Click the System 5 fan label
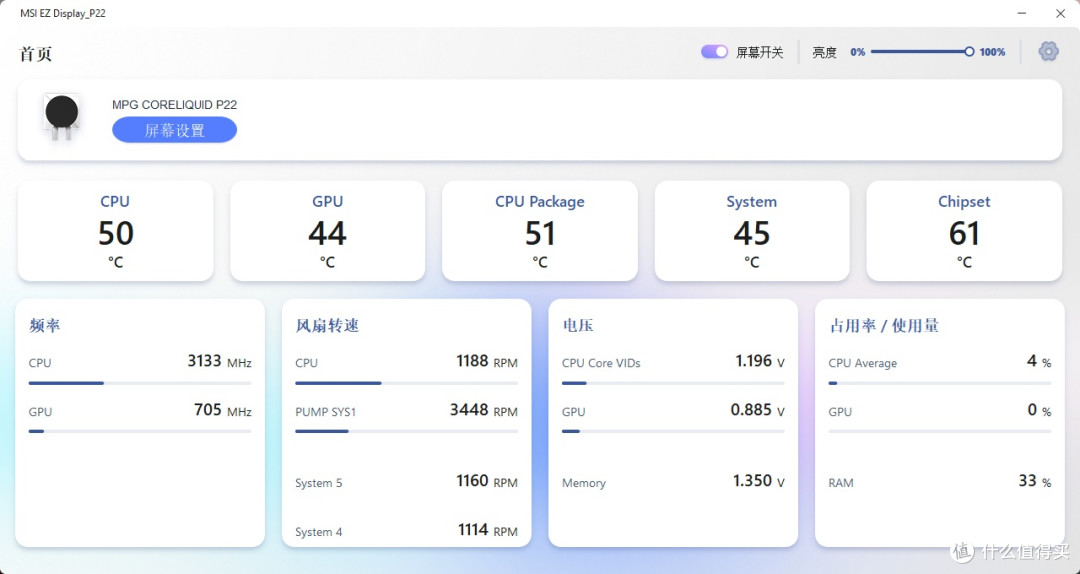The height and width of the screenshot is (574, 1080). point(318,483)
